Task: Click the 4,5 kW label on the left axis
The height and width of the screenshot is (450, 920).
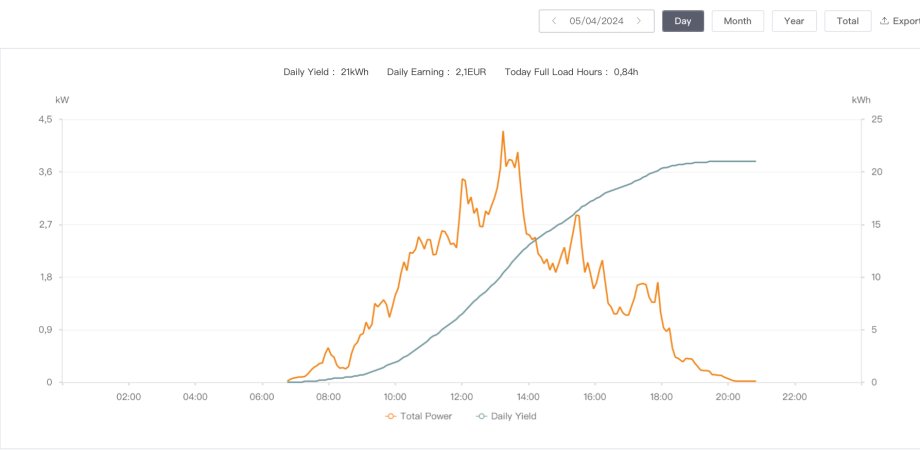Action: pos(44,119)
